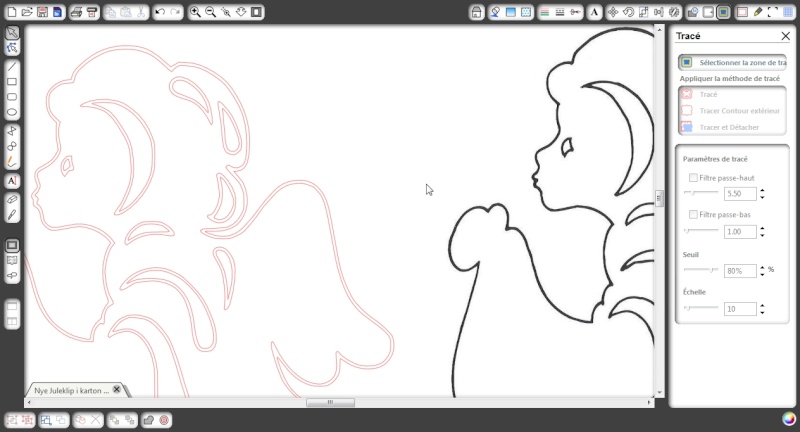The image size is (800, 432).
Task: Click the Weld shapes icon
Action: (148, 420)
